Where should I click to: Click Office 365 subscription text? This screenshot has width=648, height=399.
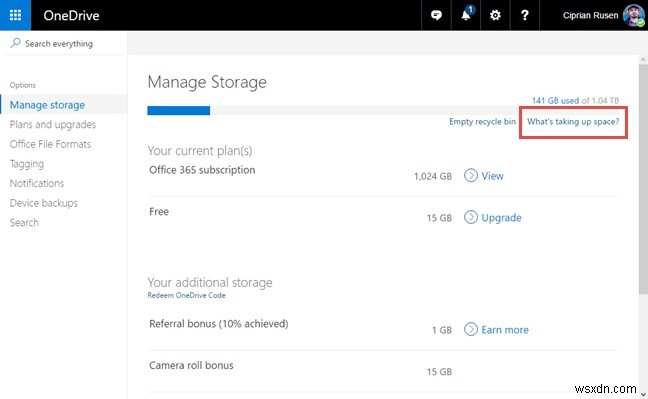[202, 170]
